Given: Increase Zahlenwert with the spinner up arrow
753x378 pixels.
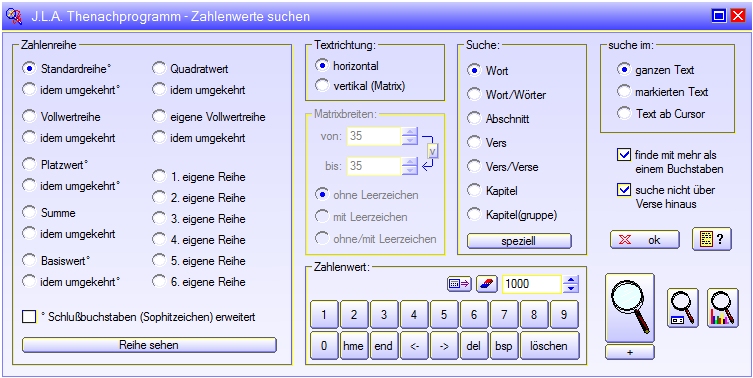Looking at the screenshot, I should point(571,280).
